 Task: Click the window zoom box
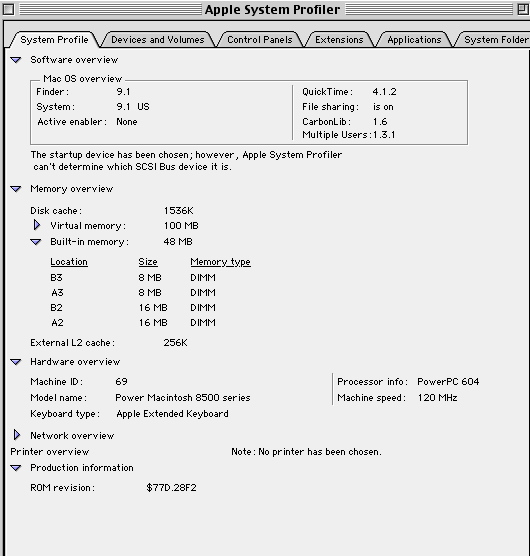[x=523, y=10]
